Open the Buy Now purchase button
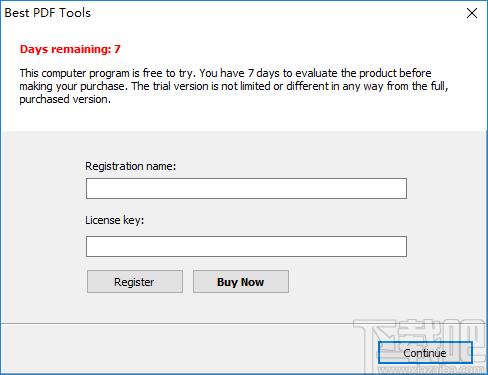 tap(241, 282)
